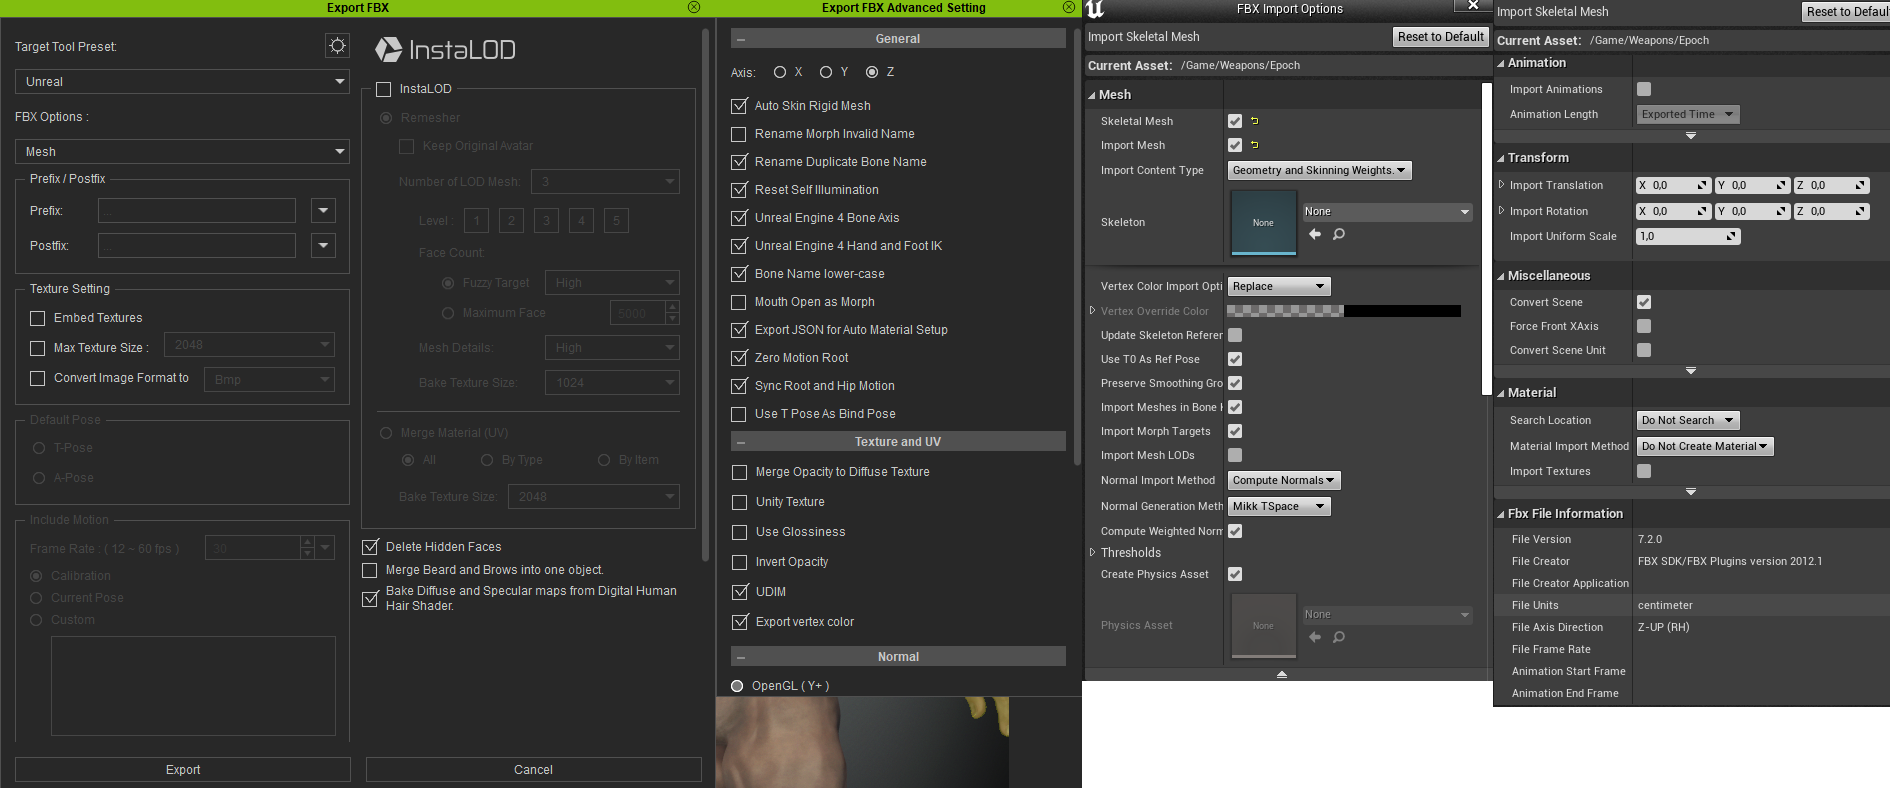This screenshot has height=788, width=1890.
Task: Open Normal Import Method dropdown
Action: [x=1284, y=480]
